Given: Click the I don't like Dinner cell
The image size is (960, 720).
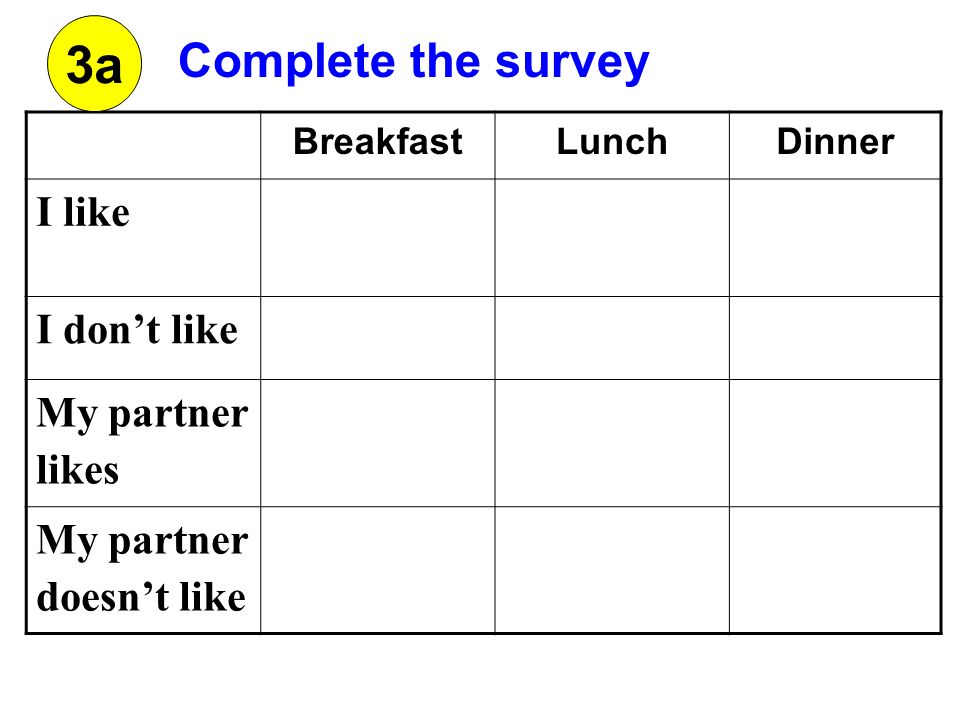Looking at the screenshot, I should (835, 339).
